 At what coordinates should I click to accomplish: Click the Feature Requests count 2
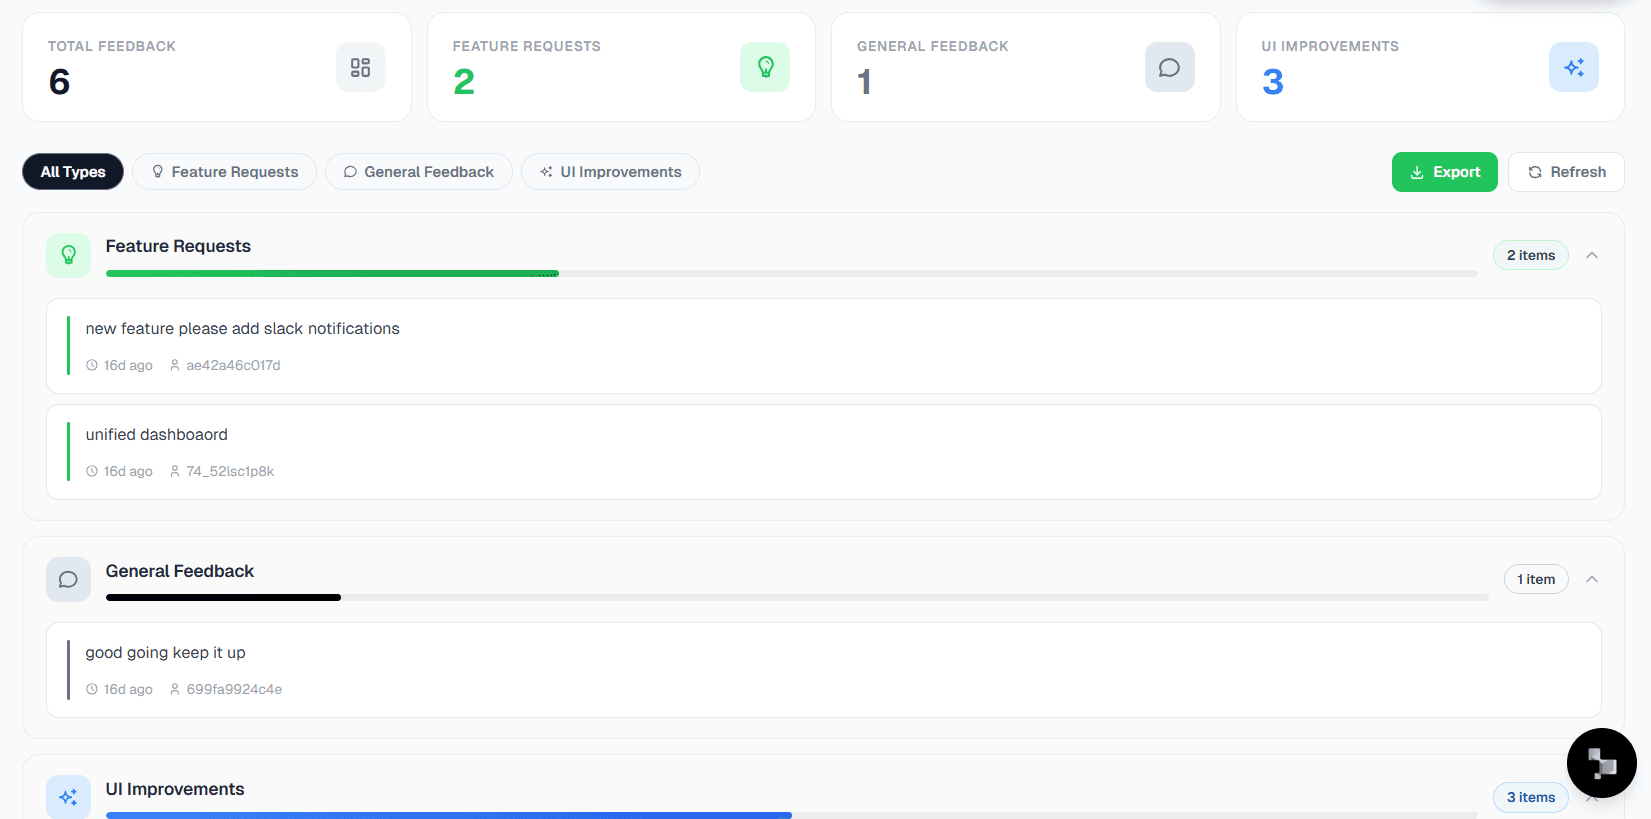coord(464,82)
